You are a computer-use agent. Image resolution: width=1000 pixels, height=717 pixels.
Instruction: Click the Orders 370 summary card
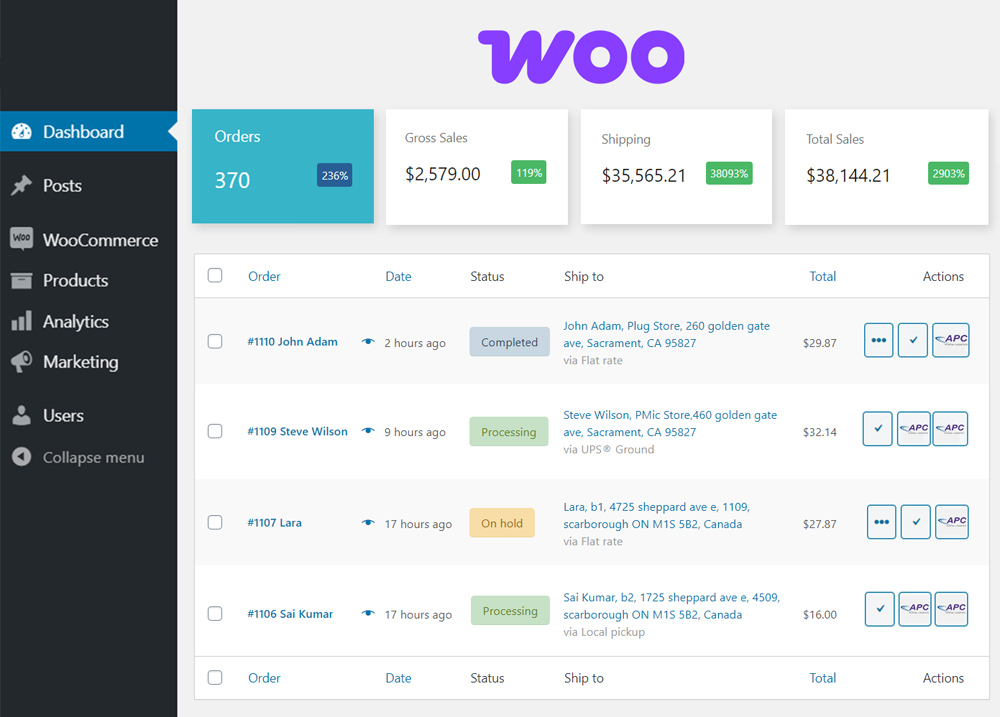[x=282, y=166]
